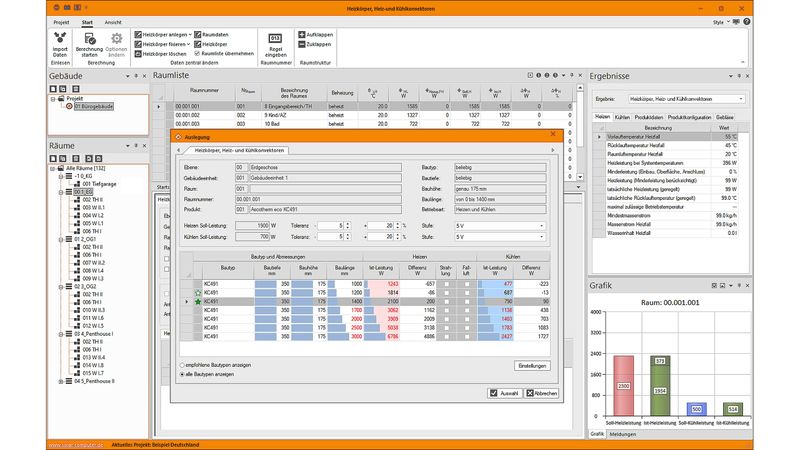Image resolution: width=799 pixels, height=450 pixels.
Task: Switch to the Ansicht ribbon tab
Action: click(113, 20)
